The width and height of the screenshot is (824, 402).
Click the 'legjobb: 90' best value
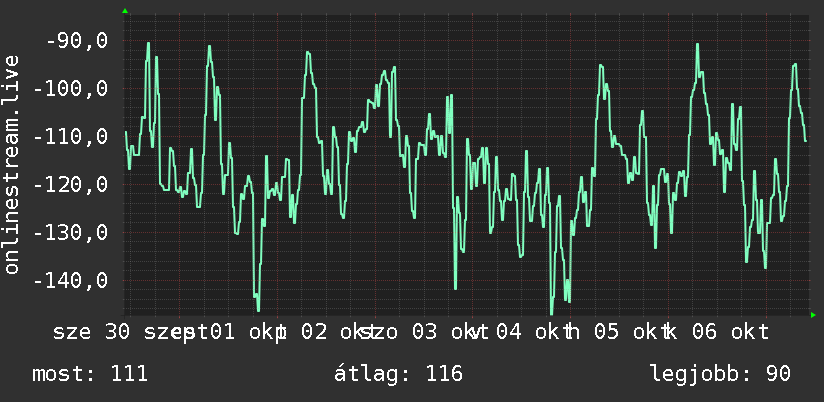720,374
